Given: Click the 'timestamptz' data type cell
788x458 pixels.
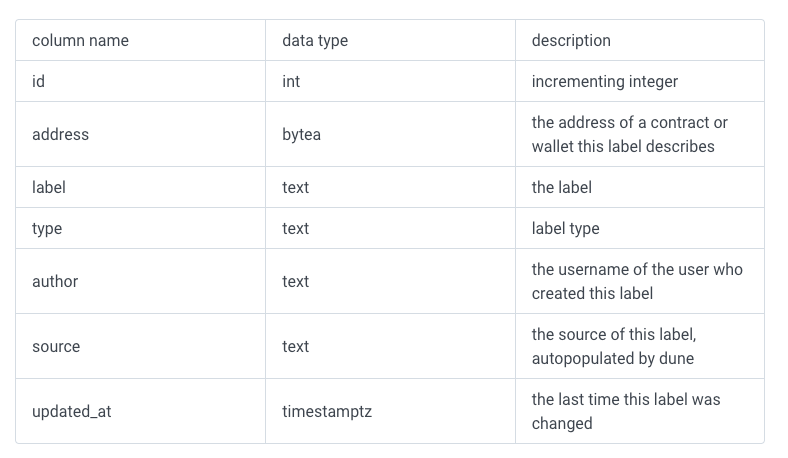Looking at the screenshot, I should coord(390,411).
